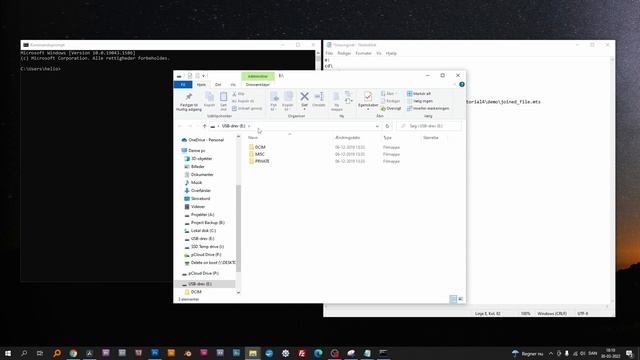The height and width of the screenshot is (360, 640).
Task: Expand breadcrumb chevron after USB-drev (E:)
Action: [x=249, y=126]
